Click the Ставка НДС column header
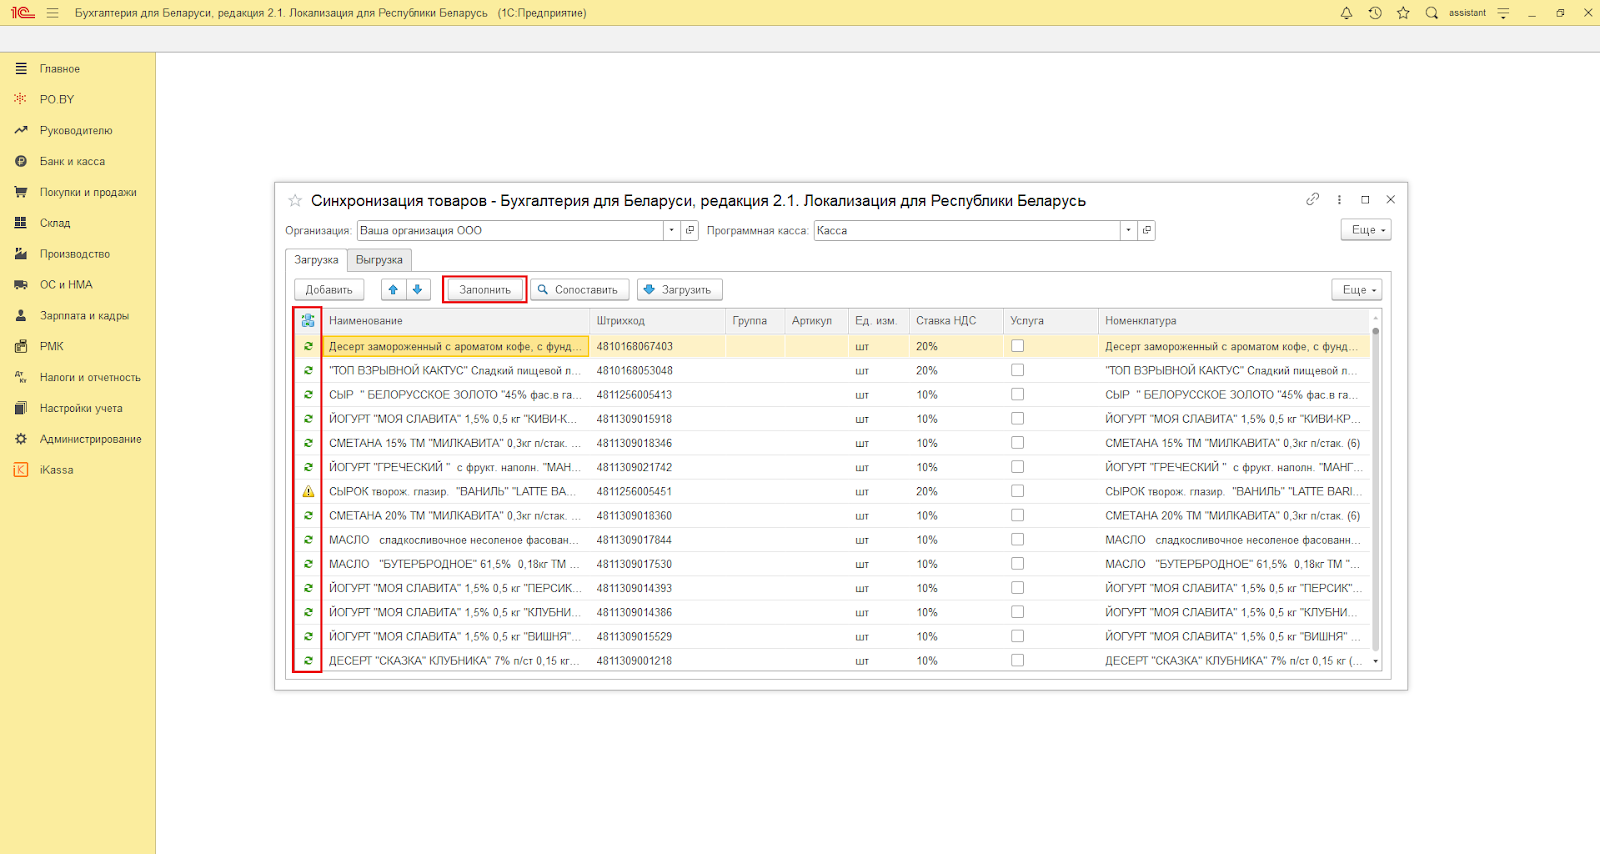 pyautogui.click(x=955, y=321)
